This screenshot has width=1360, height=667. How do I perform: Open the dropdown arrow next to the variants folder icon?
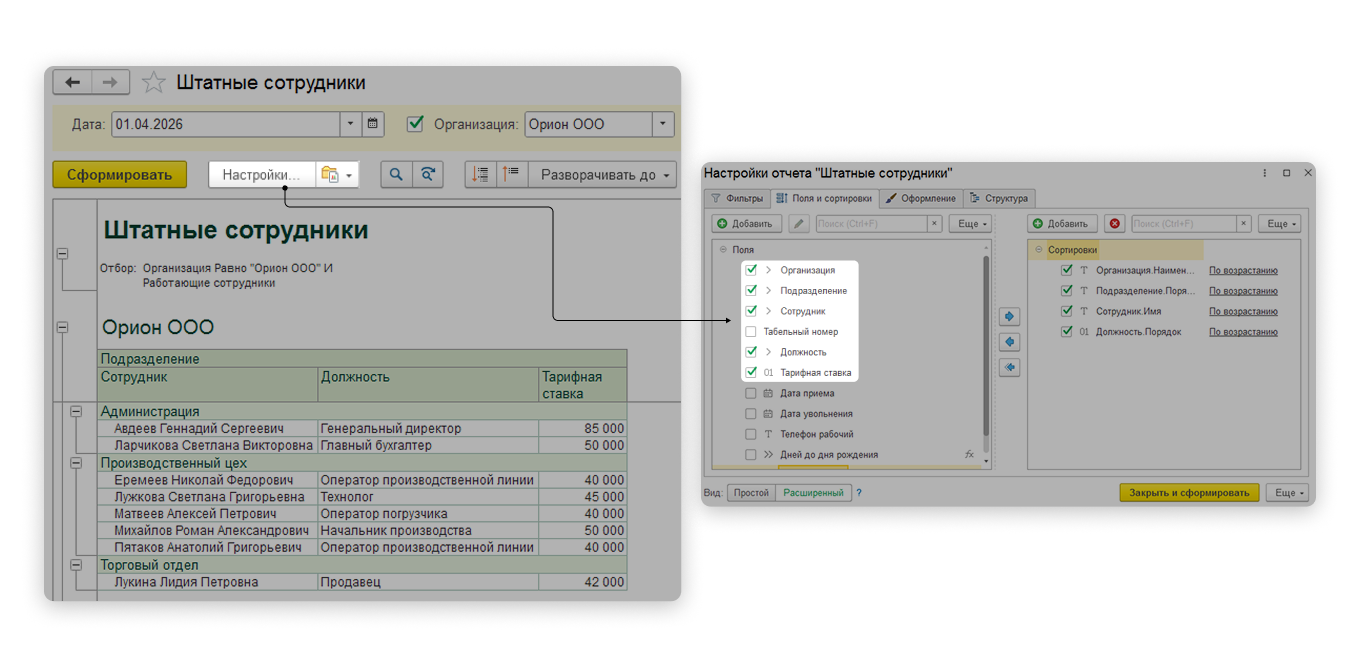349,175
